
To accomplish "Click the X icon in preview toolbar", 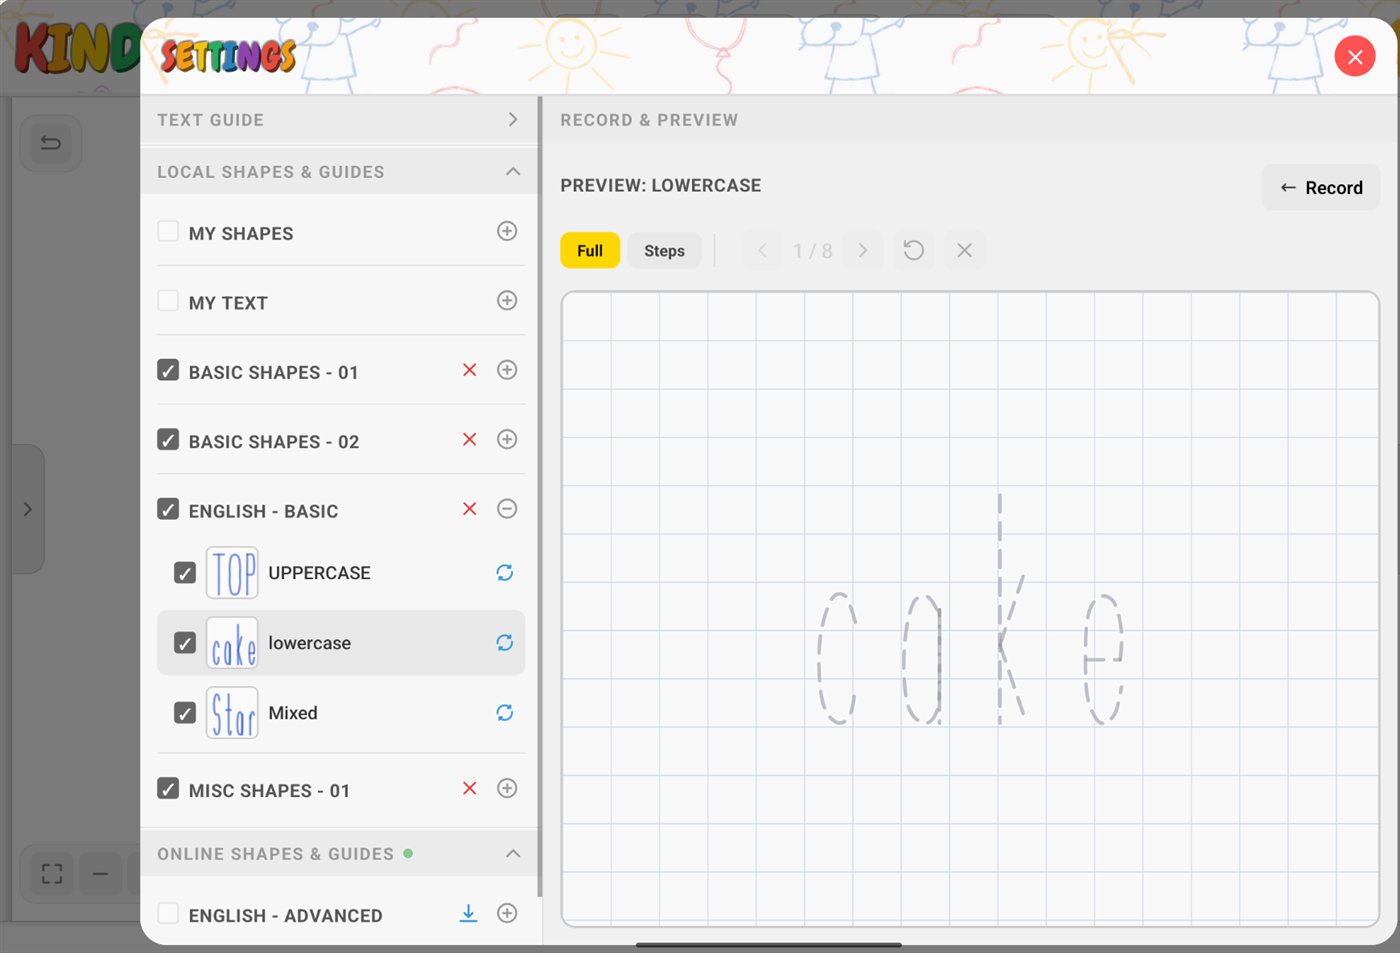I will click(964, 250).
